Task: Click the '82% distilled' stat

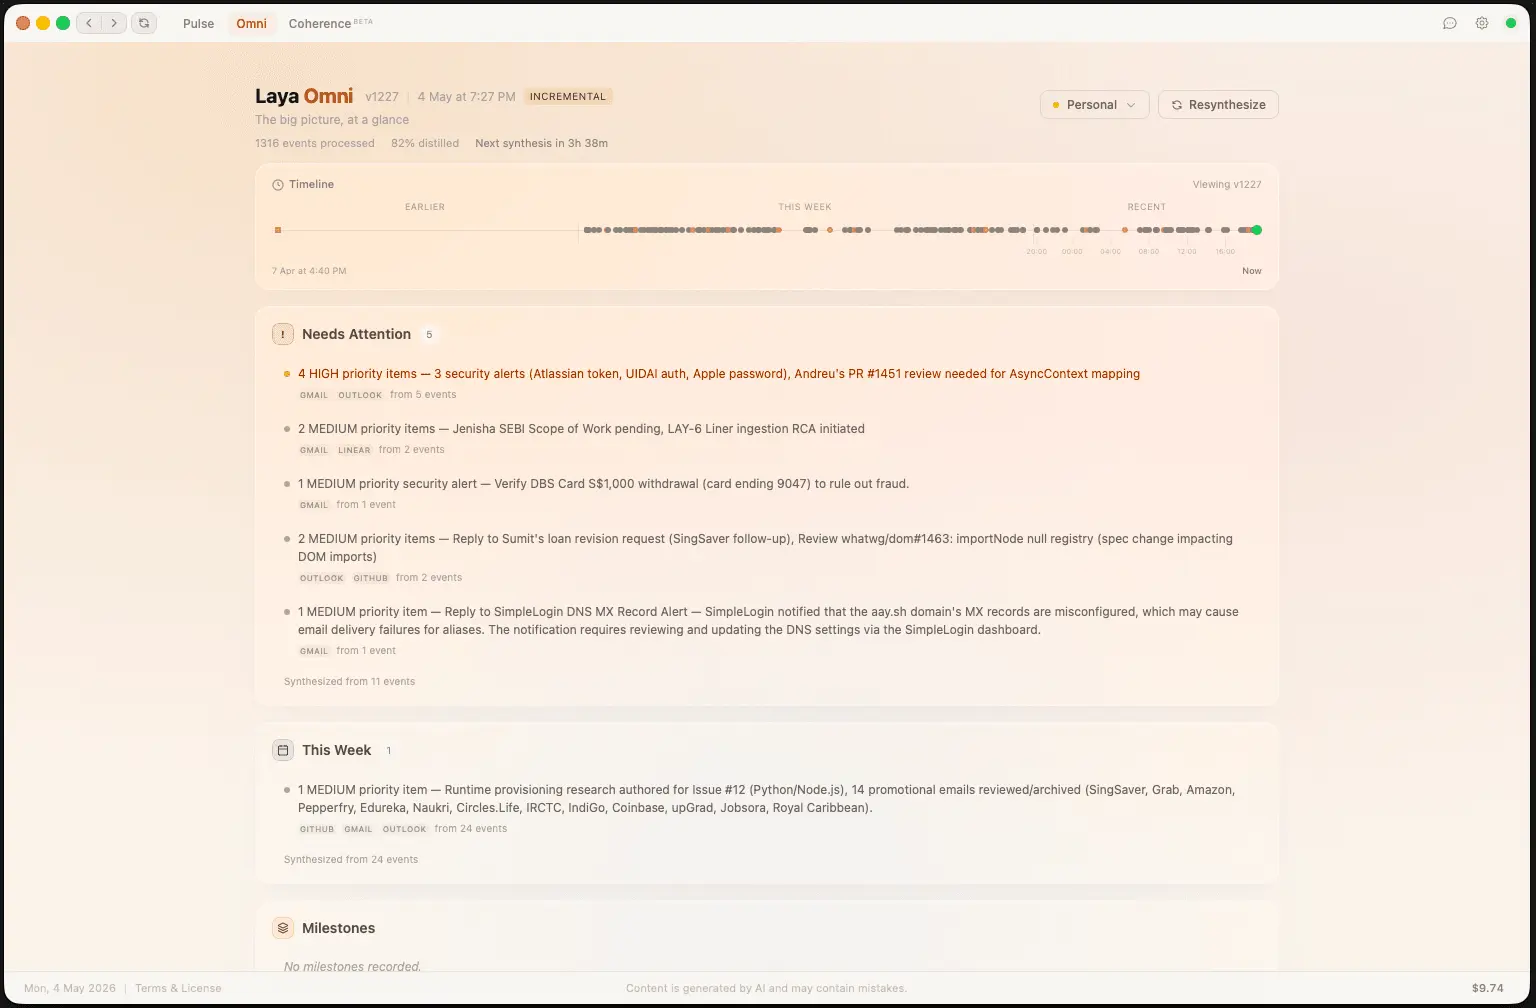Action: point(425,143)
